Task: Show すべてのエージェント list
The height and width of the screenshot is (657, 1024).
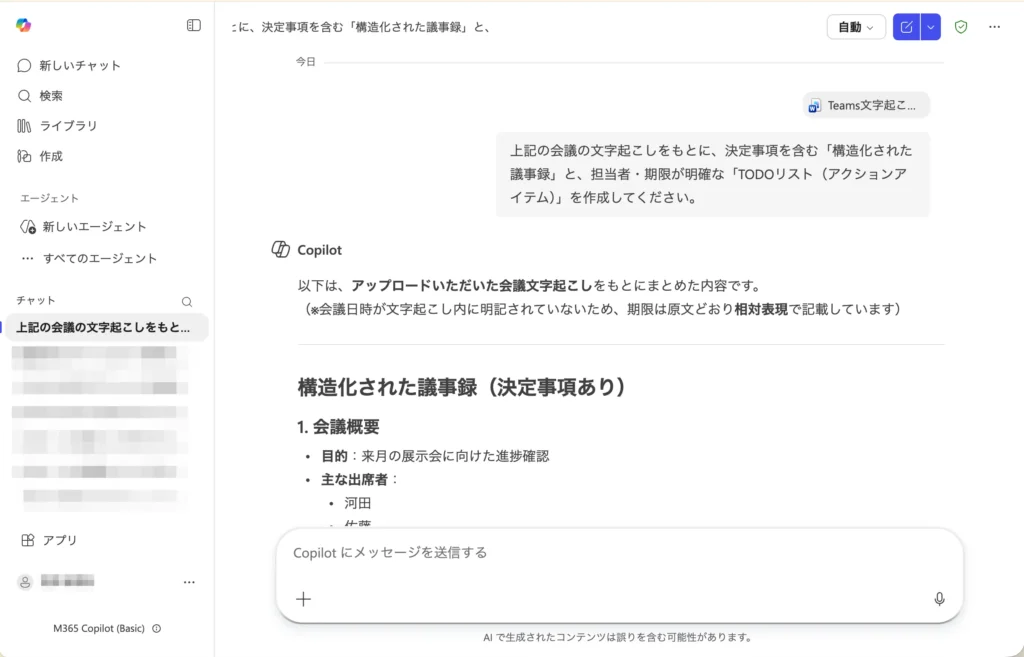Action: 89,259
